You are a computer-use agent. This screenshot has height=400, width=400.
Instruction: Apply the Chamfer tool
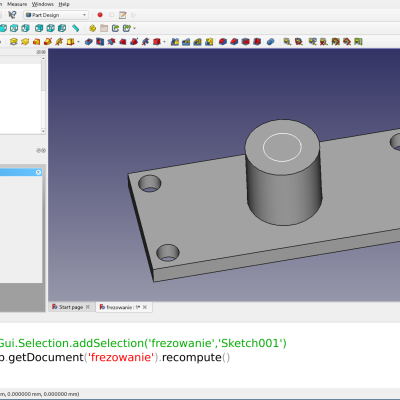(x=234, y=42)
